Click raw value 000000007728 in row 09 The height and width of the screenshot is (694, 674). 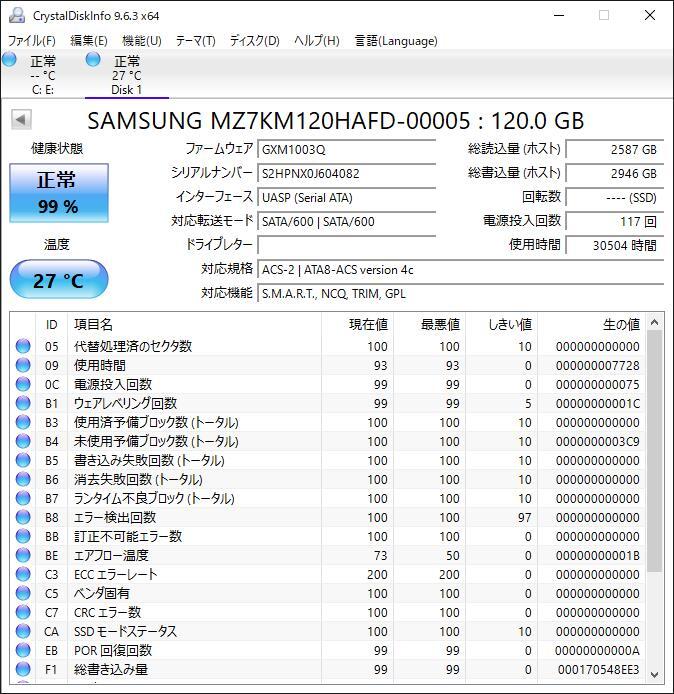pos(598,365)
